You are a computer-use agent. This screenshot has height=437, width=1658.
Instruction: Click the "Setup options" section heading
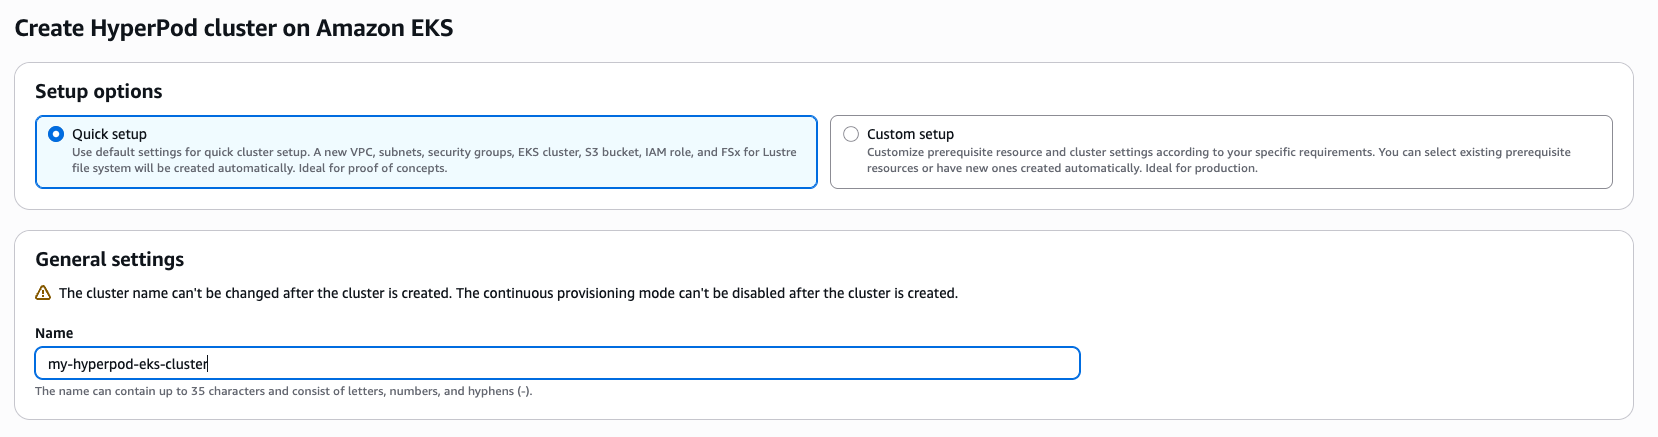(x=99, y=91)
